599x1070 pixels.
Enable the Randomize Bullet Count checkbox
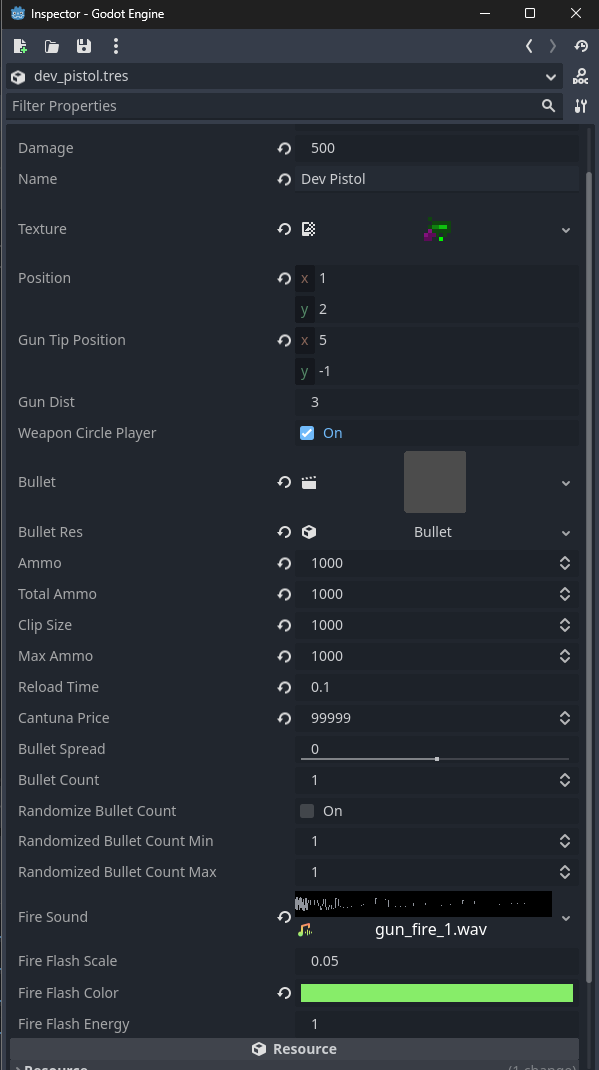pos(307,811)
